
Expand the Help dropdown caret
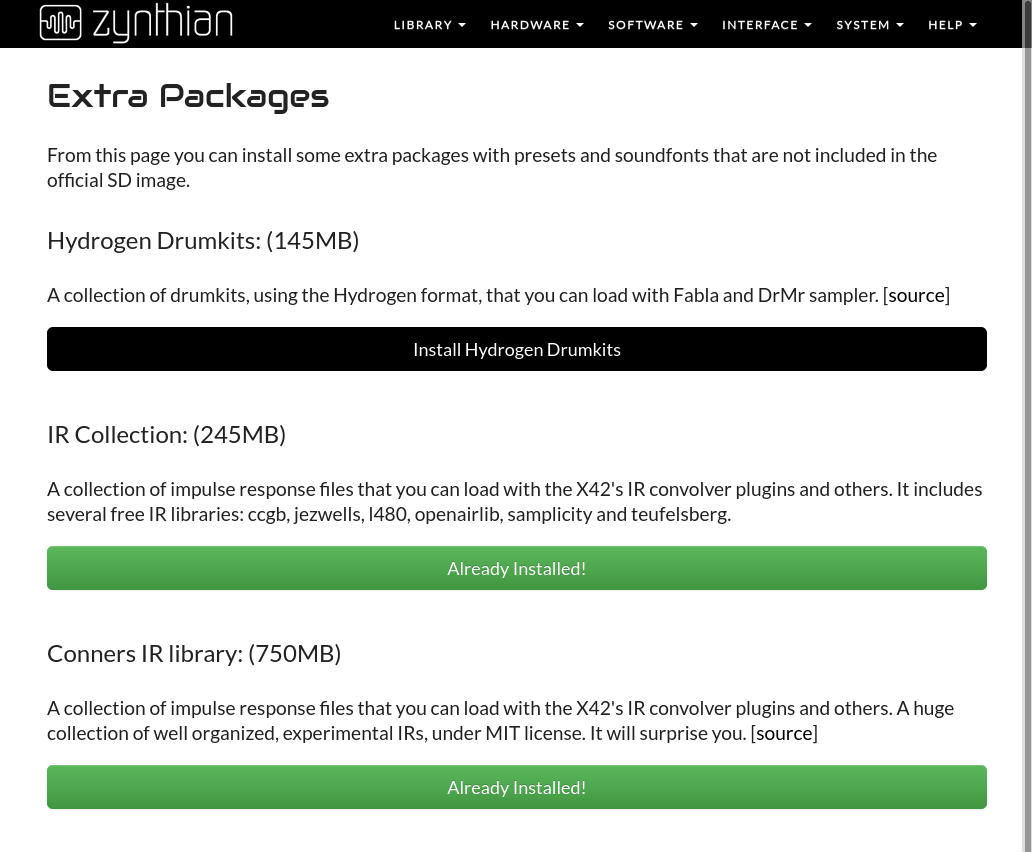(x=973, y=25)
